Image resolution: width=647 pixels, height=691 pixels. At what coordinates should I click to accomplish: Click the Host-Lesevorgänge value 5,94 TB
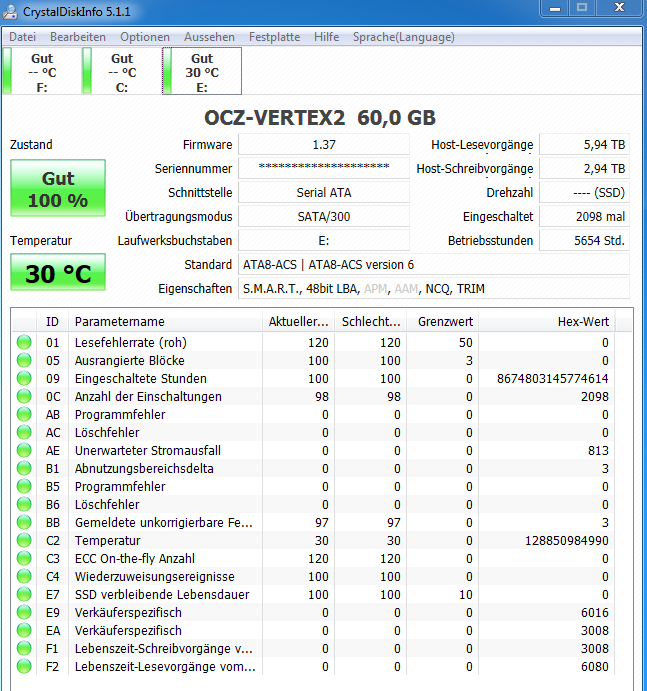coord(584,145)
